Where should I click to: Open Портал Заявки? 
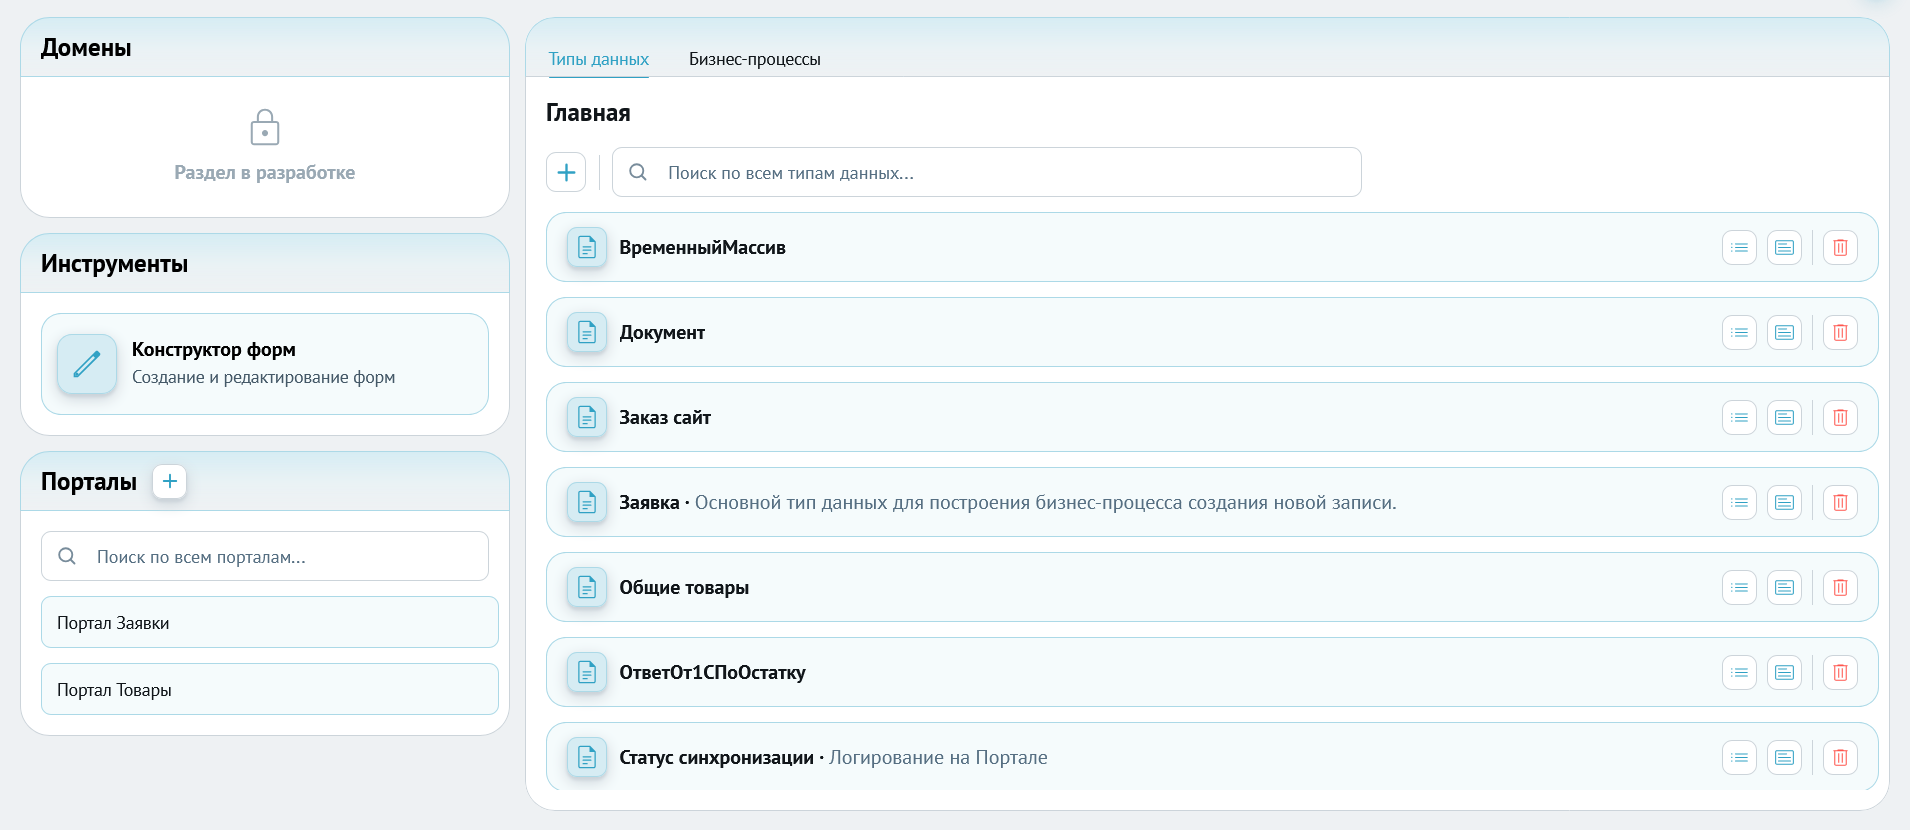pyautogui.click(x=270, y=622)
